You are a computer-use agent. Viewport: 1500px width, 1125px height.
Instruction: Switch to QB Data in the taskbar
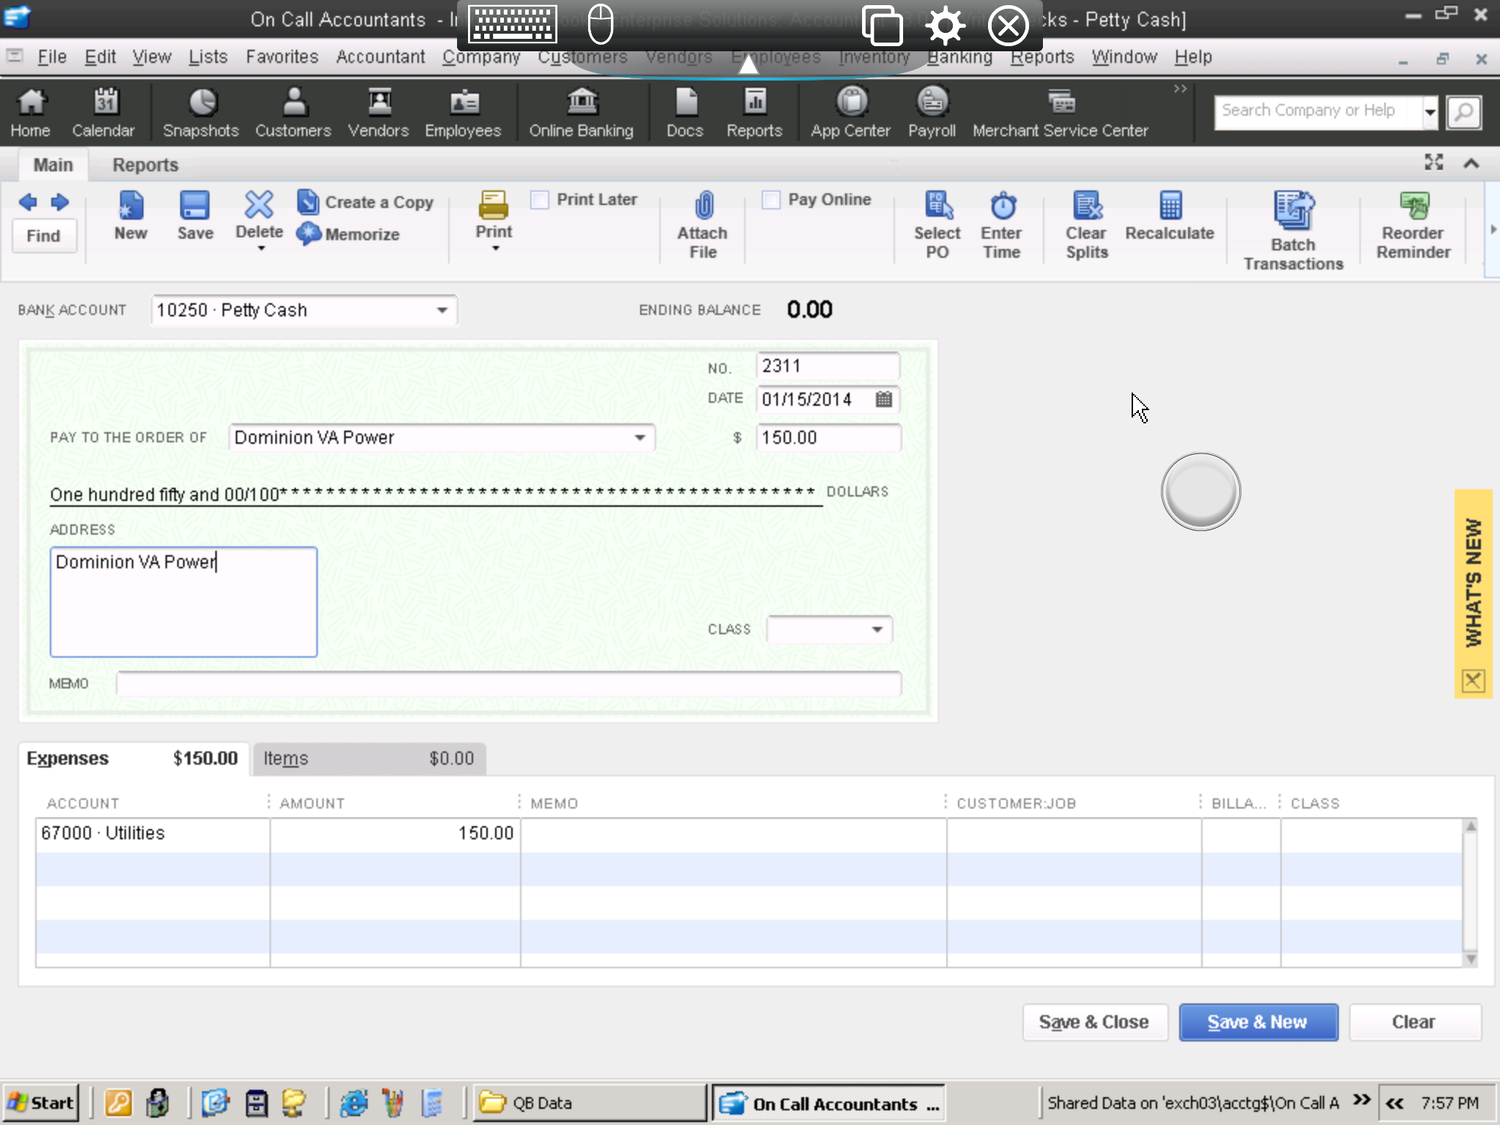(589, 1103)
